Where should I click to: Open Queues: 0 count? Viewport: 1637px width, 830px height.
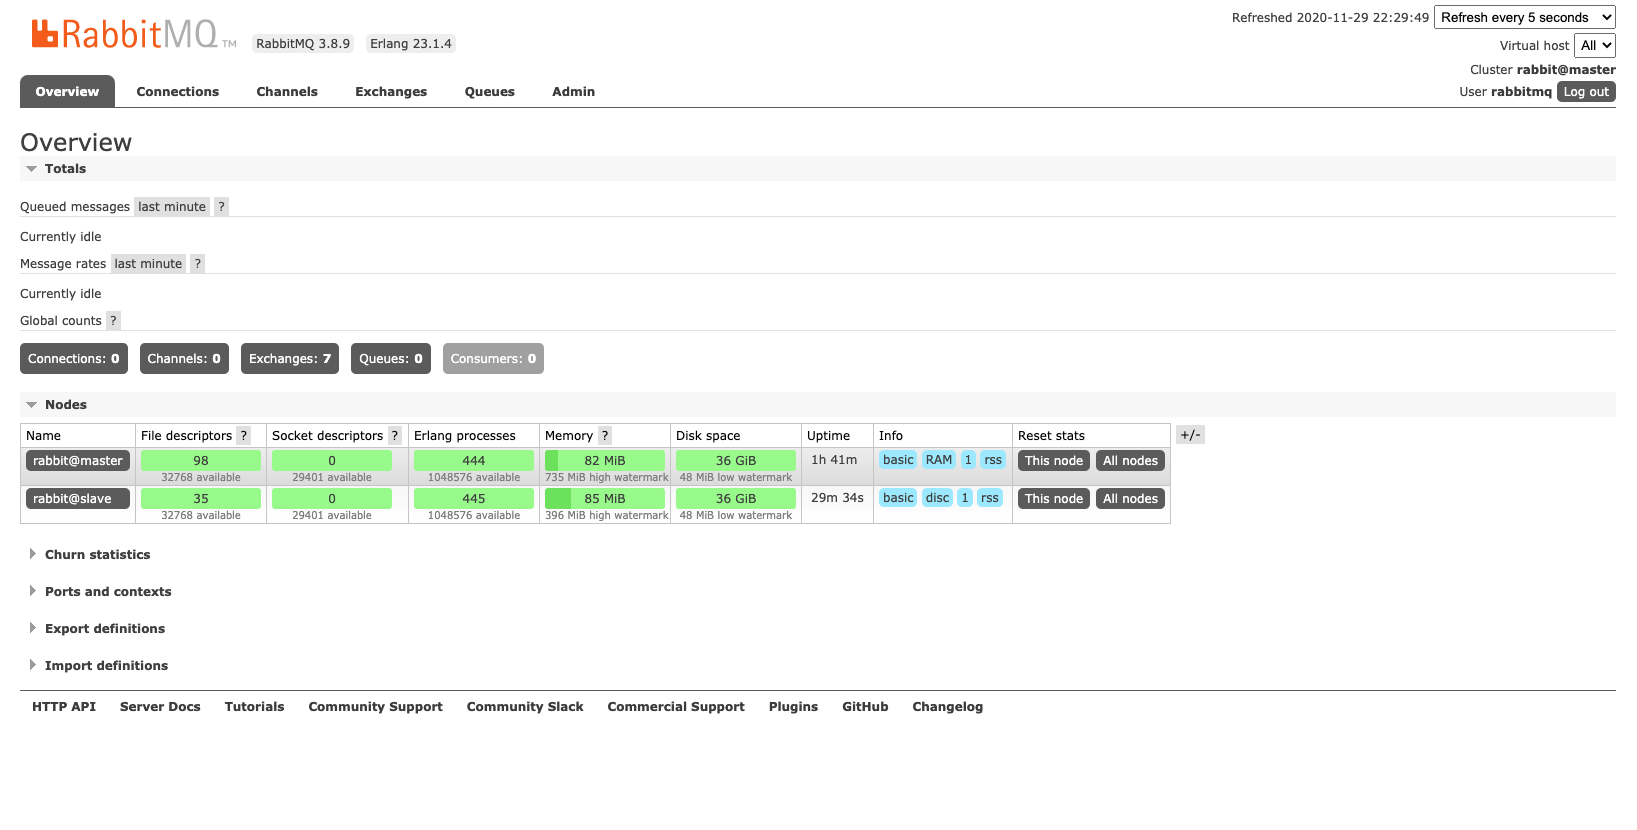pos(391,359)
